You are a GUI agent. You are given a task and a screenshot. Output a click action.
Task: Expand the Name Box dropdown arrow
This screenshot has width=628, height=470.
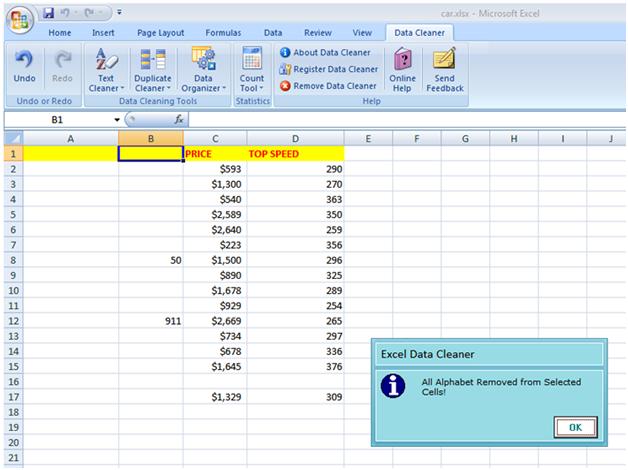[117, 120]
